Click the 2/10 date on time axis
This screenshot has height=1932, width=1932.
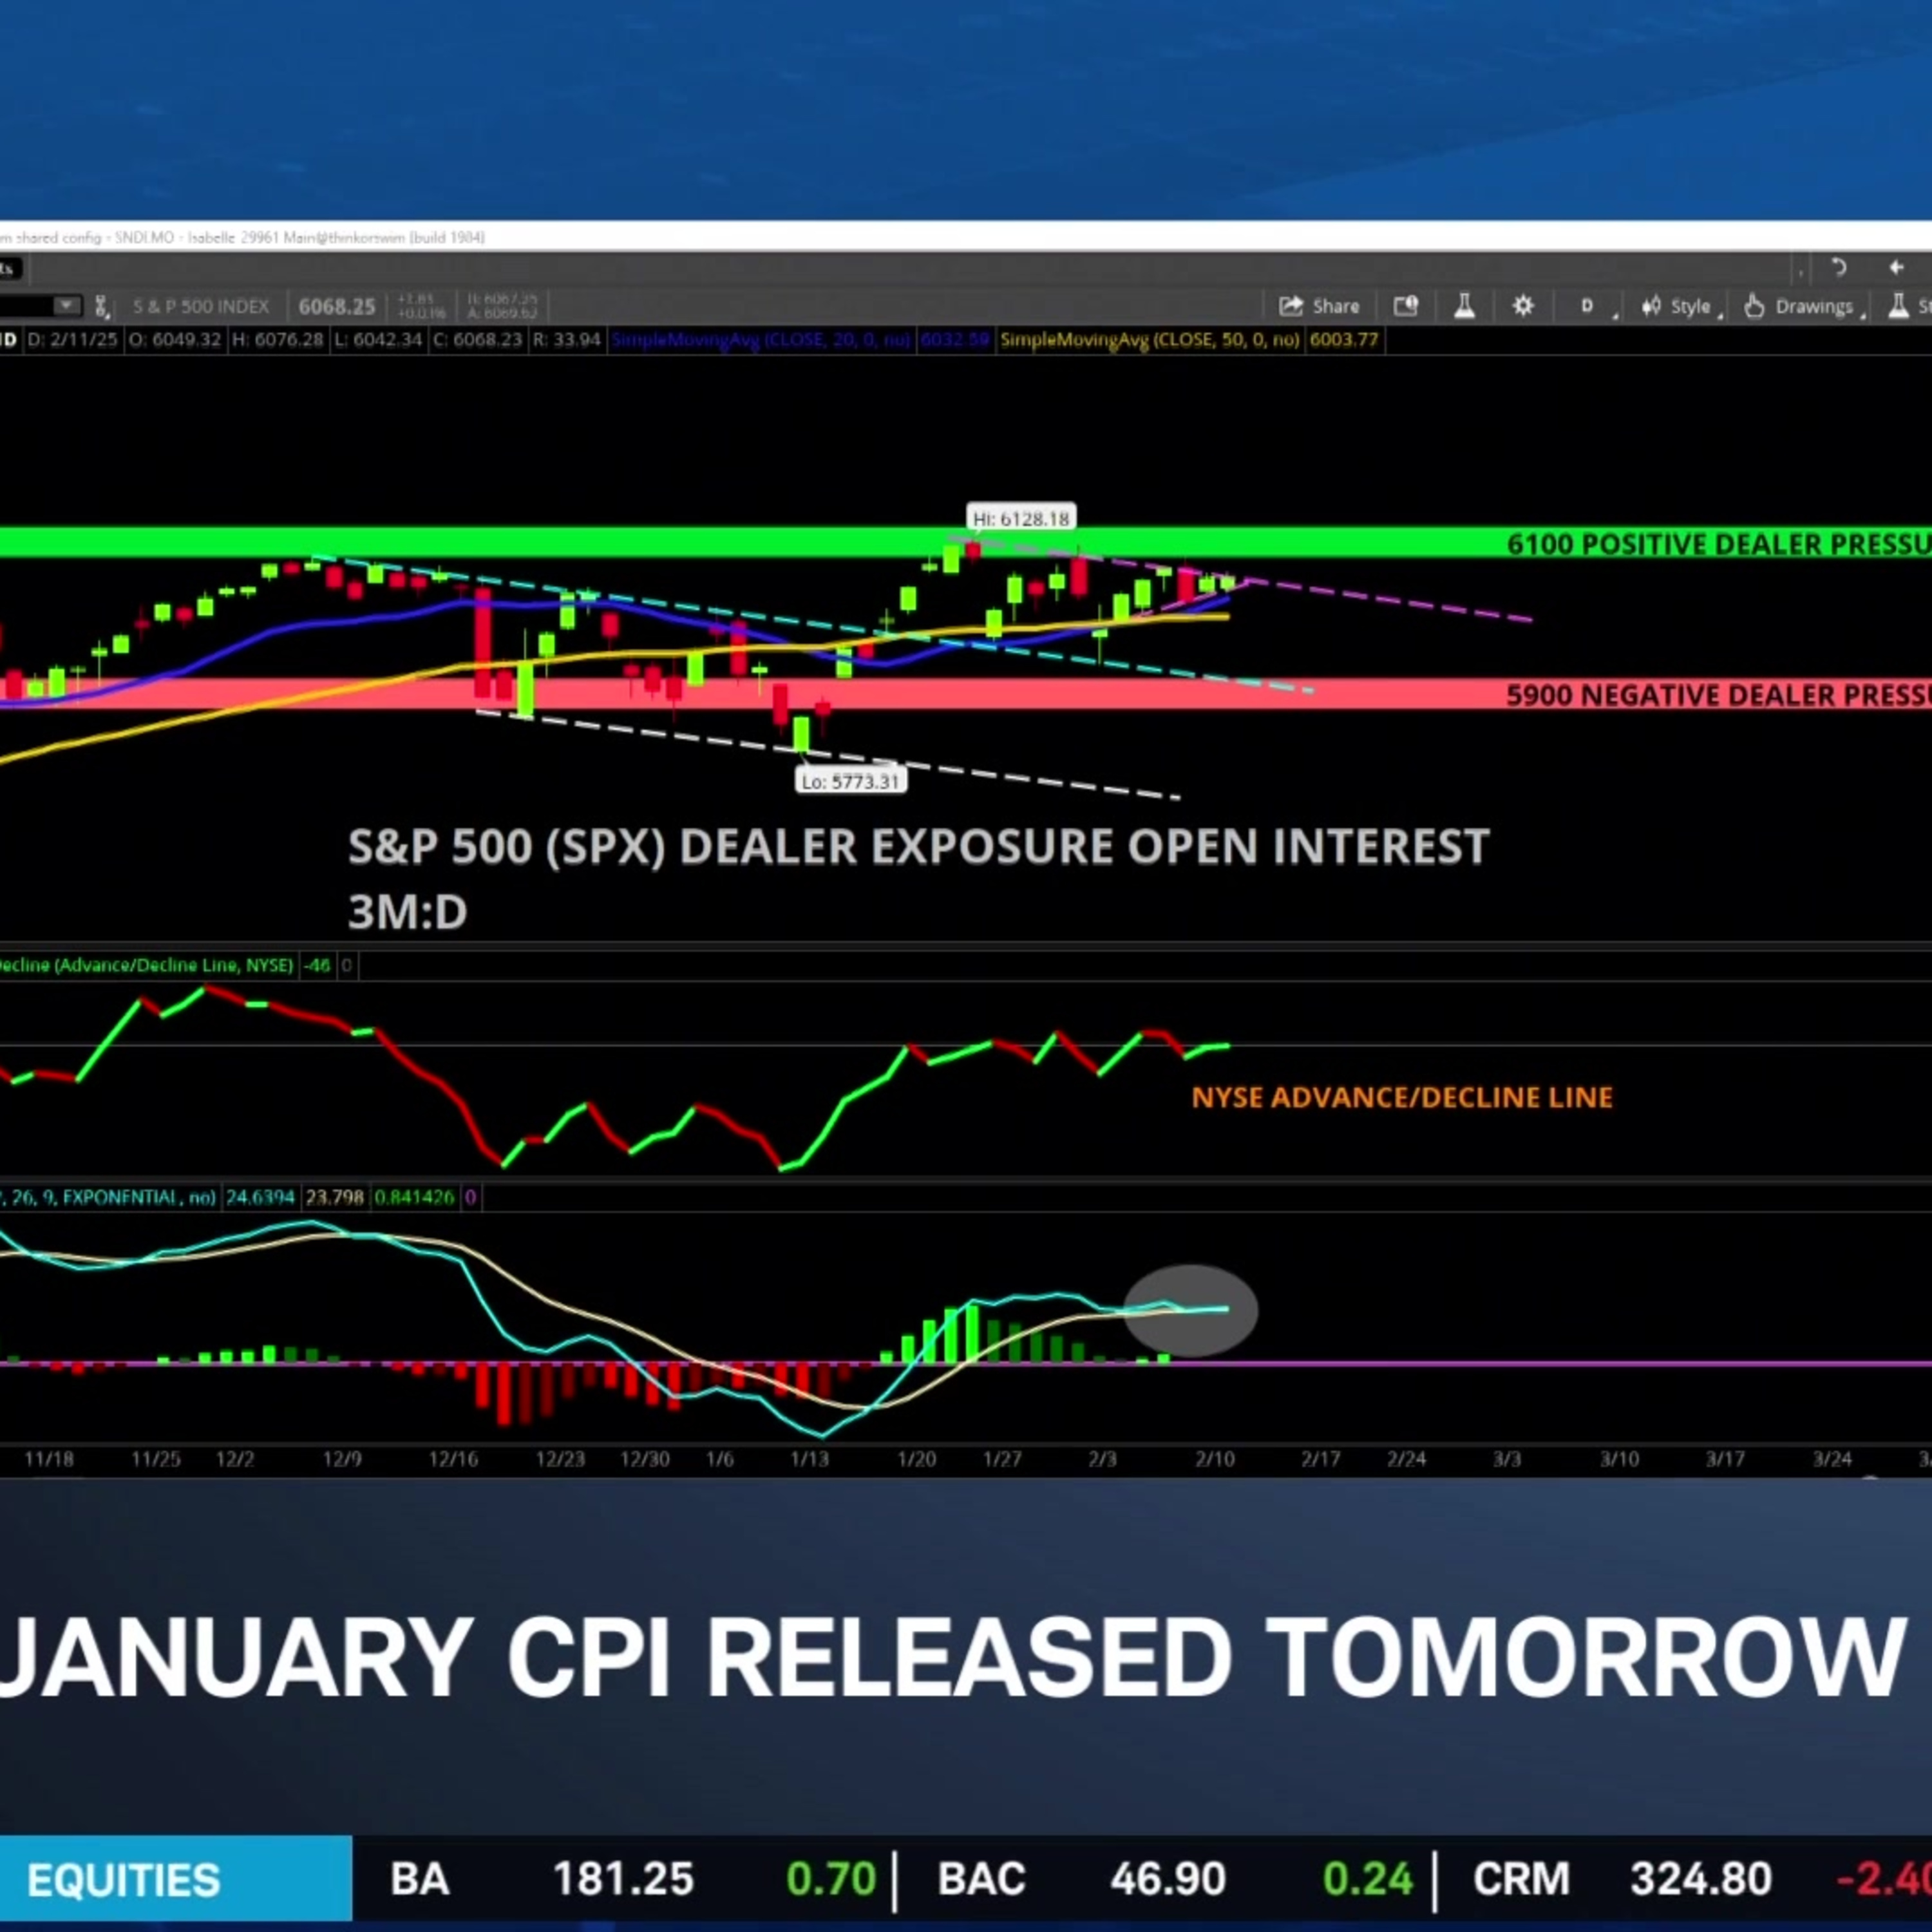pyautogui.click(x=1215, y=1459)
